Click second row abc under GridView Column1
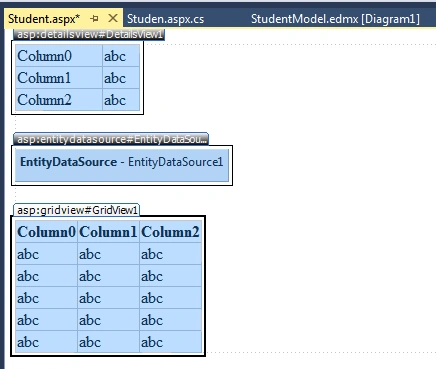 point(108,276)
